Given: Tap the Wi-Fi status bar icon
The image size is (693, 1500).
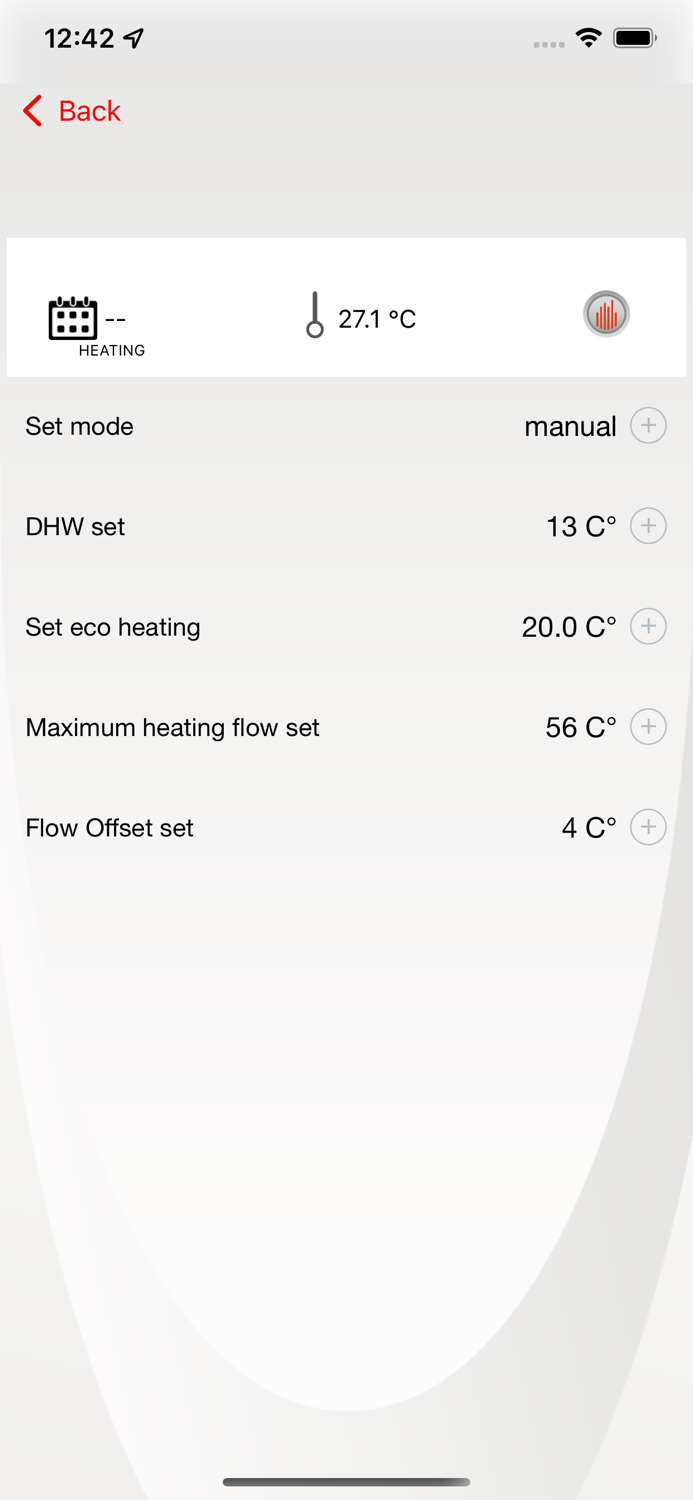Looking at the screenshot, I should 588,38.
